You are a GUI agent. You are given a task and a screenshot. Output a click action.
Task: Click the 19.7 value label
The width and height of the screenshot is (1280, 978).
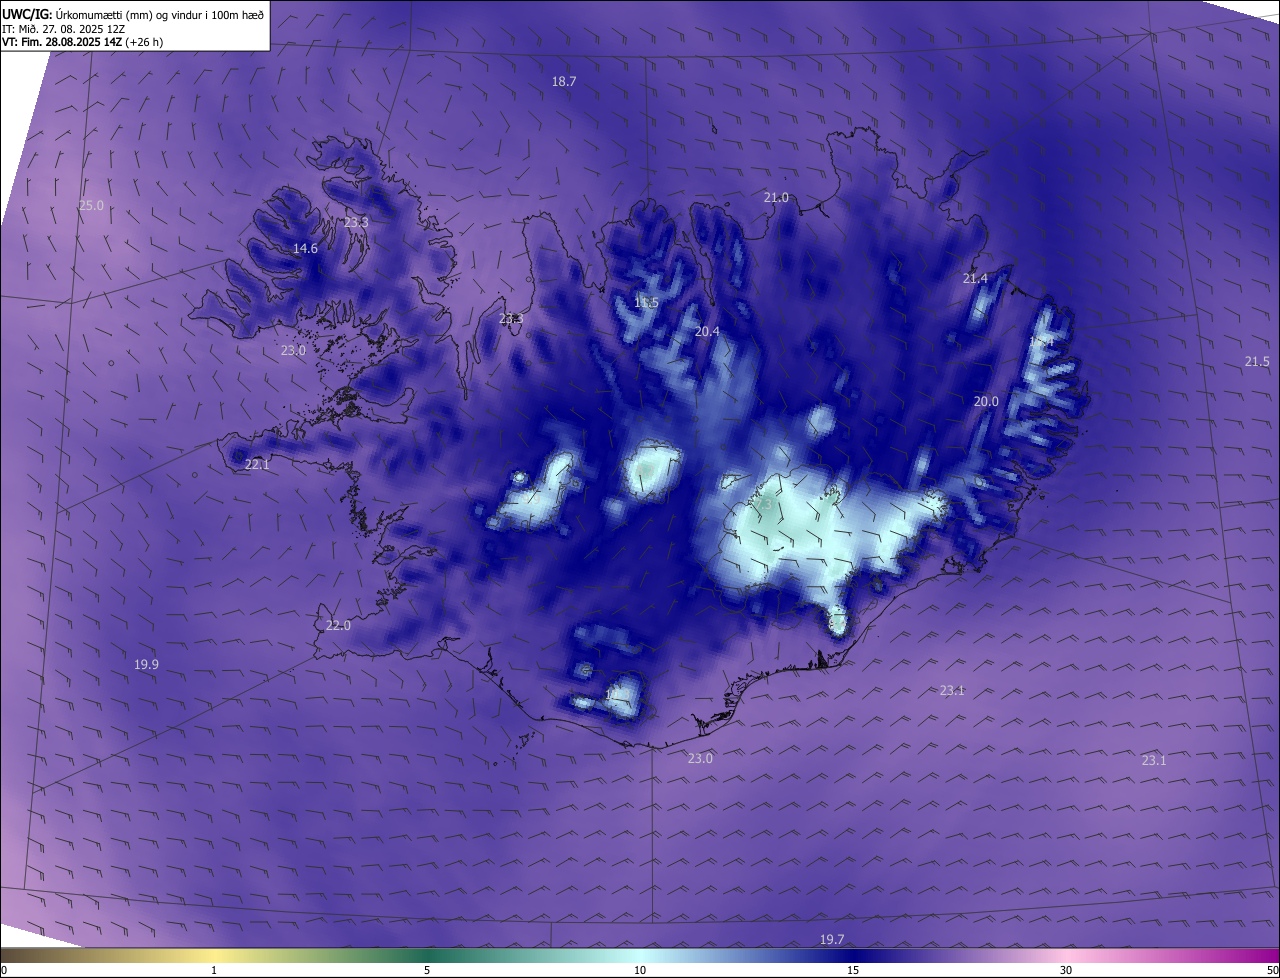pos(832,939)
